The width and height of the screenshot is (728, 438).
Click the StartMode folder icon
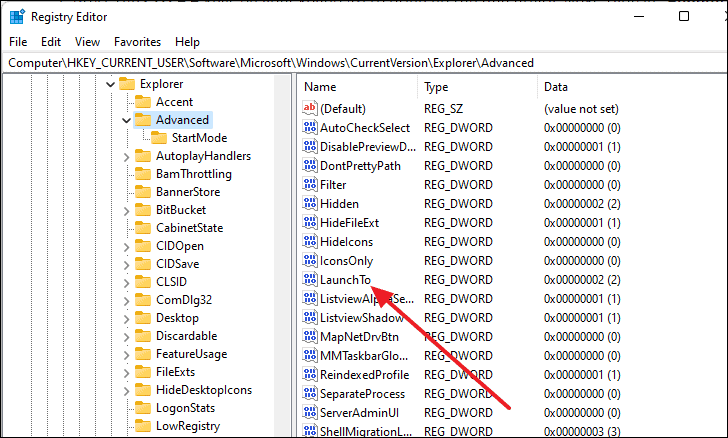[159, 137]
